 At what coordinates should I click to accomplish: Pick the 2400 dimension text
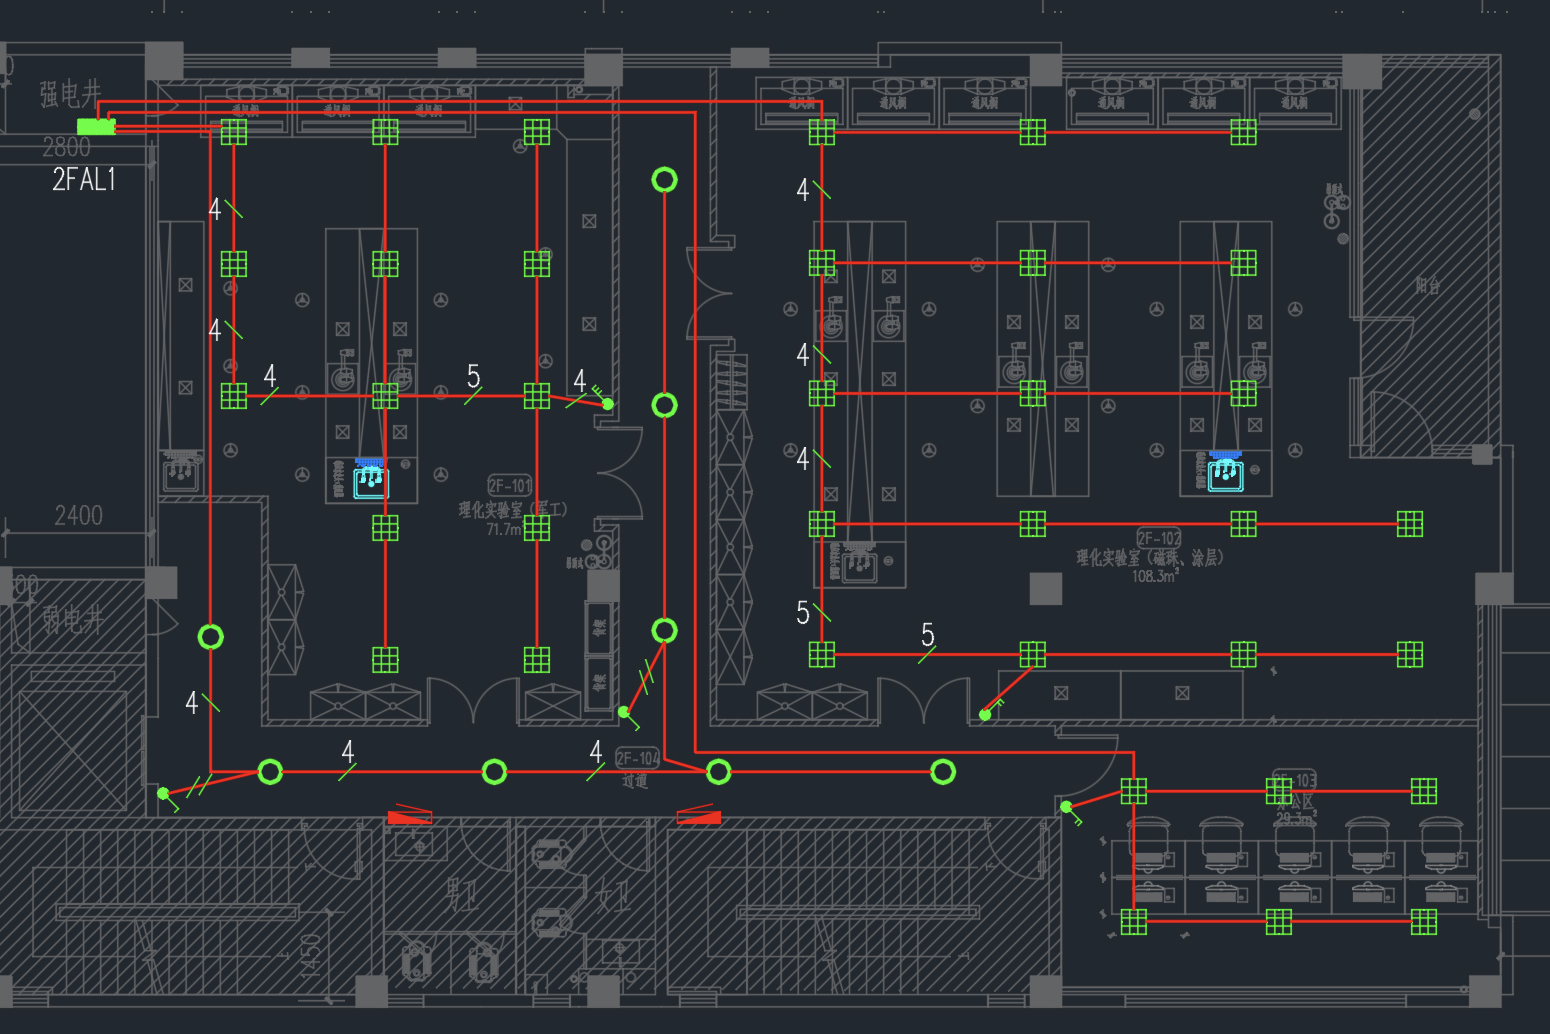(78, 516)
